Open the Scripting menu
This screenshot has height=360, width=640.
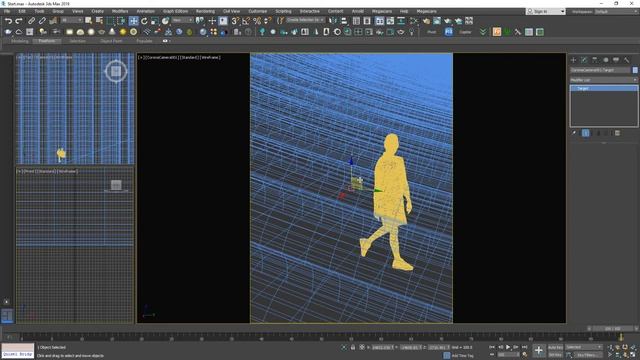tap(283, 11)
